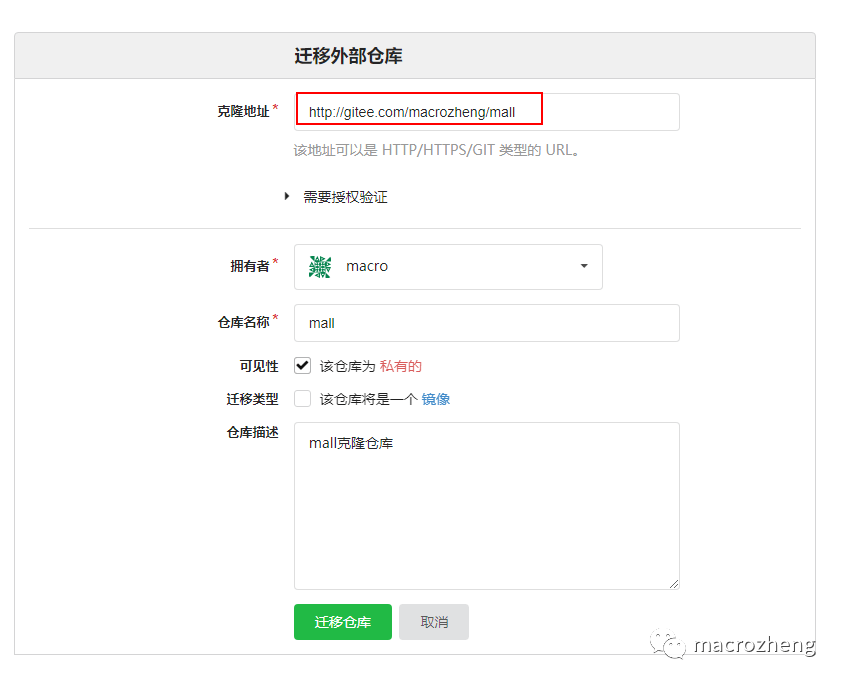Select the mall repository name field

click(486, 322)
